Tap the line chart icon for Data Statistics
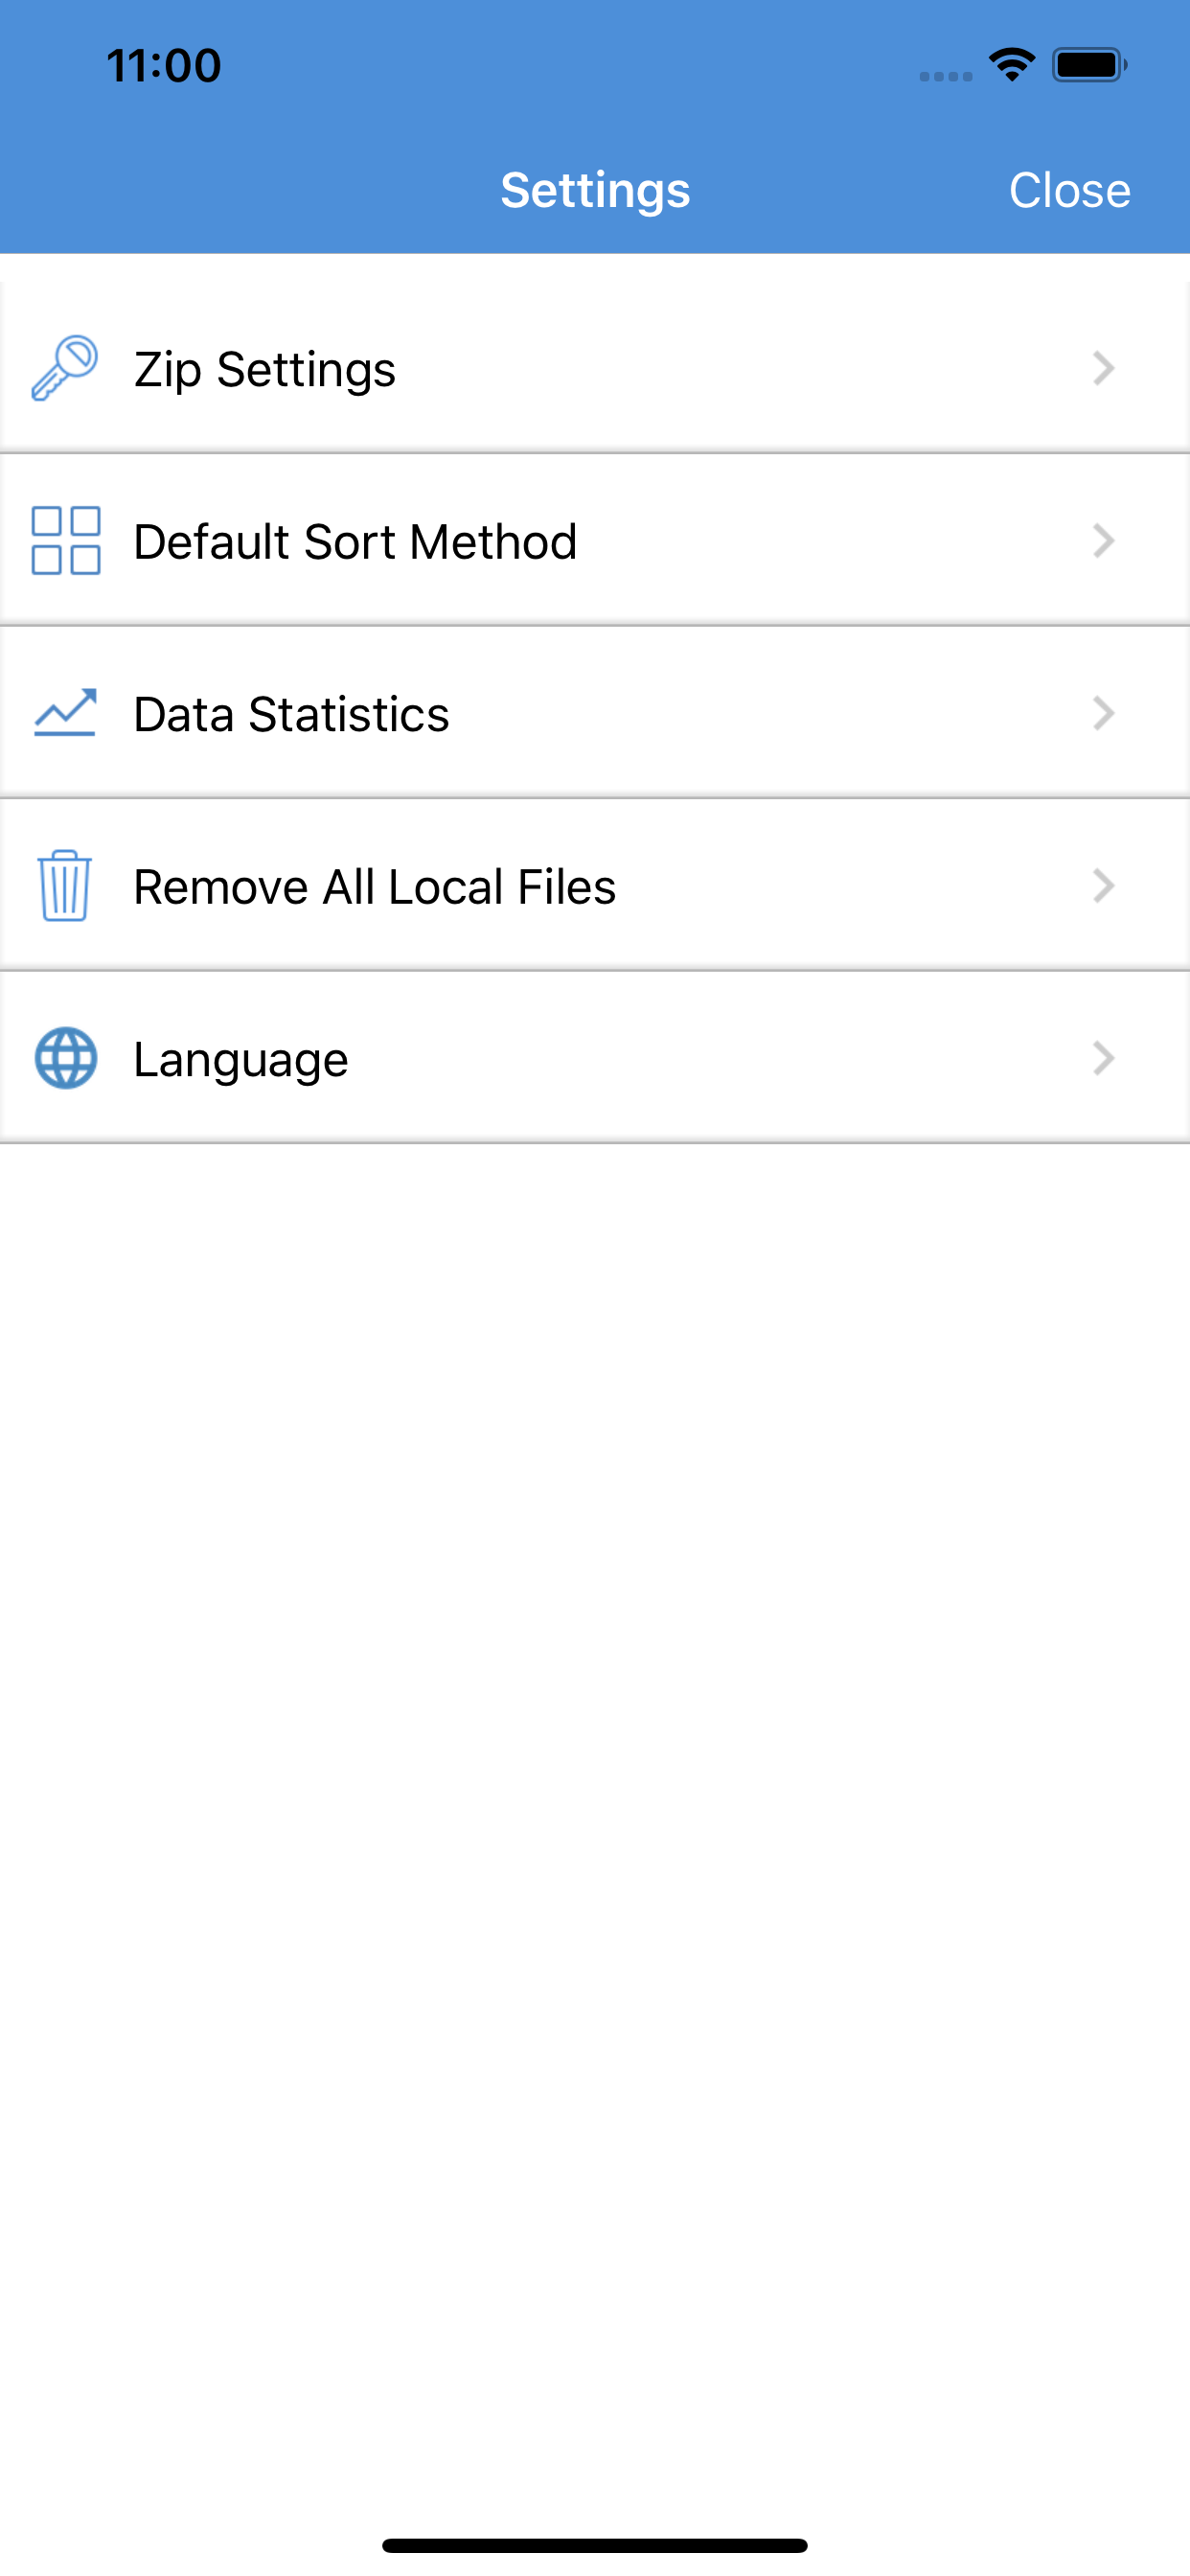1190x2576 pixels. (x=65, y=713)
